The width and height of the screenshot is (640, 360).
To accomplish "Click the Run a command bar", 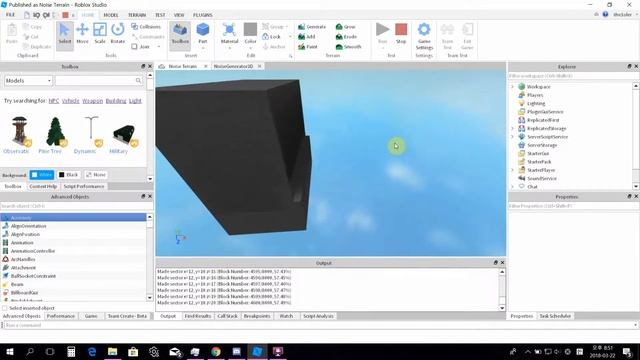I will 318,325.
